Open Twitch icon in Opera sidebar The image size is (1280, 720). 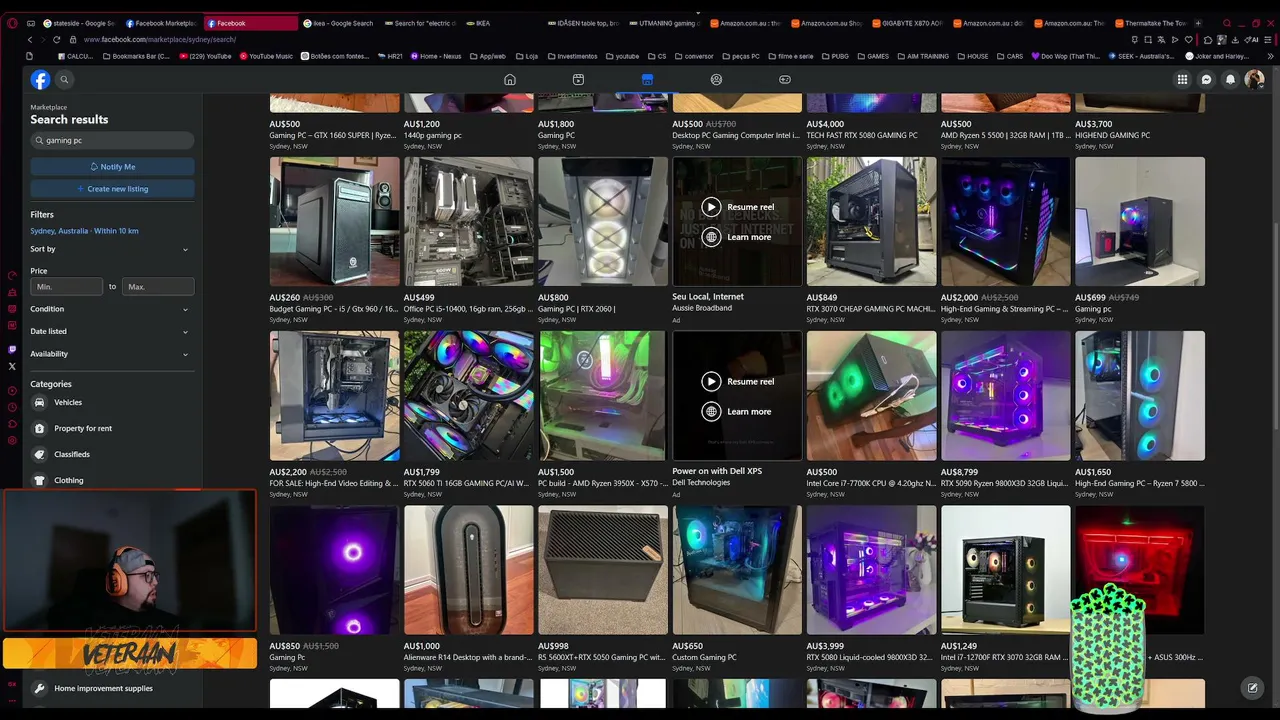12,349
